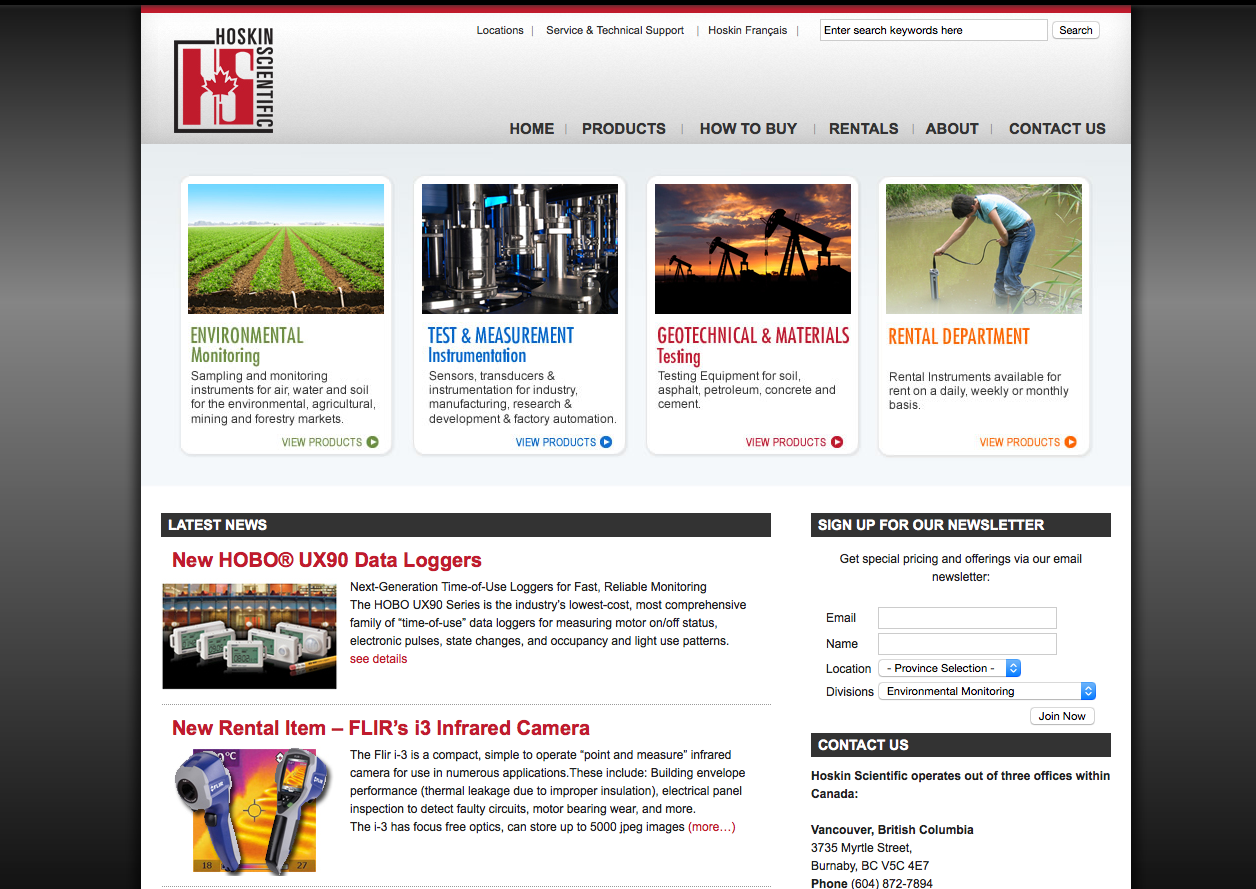Open the oil pumpjack sunset image
Screen dimensions: 1256x889
click(x=753, y=249)
